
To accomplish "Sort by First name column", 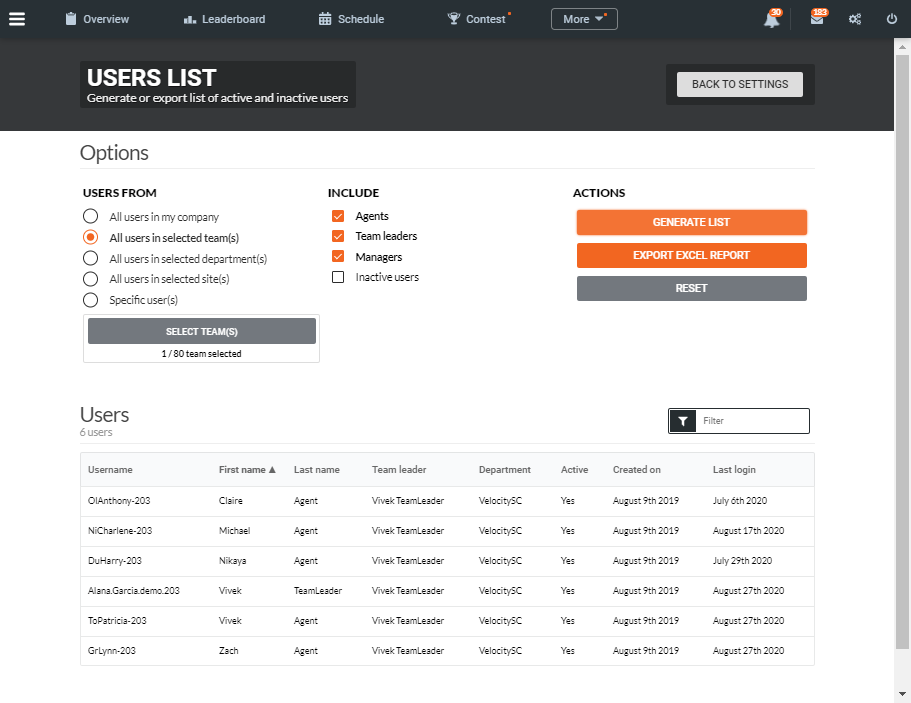I will click(x=247, y=469).
